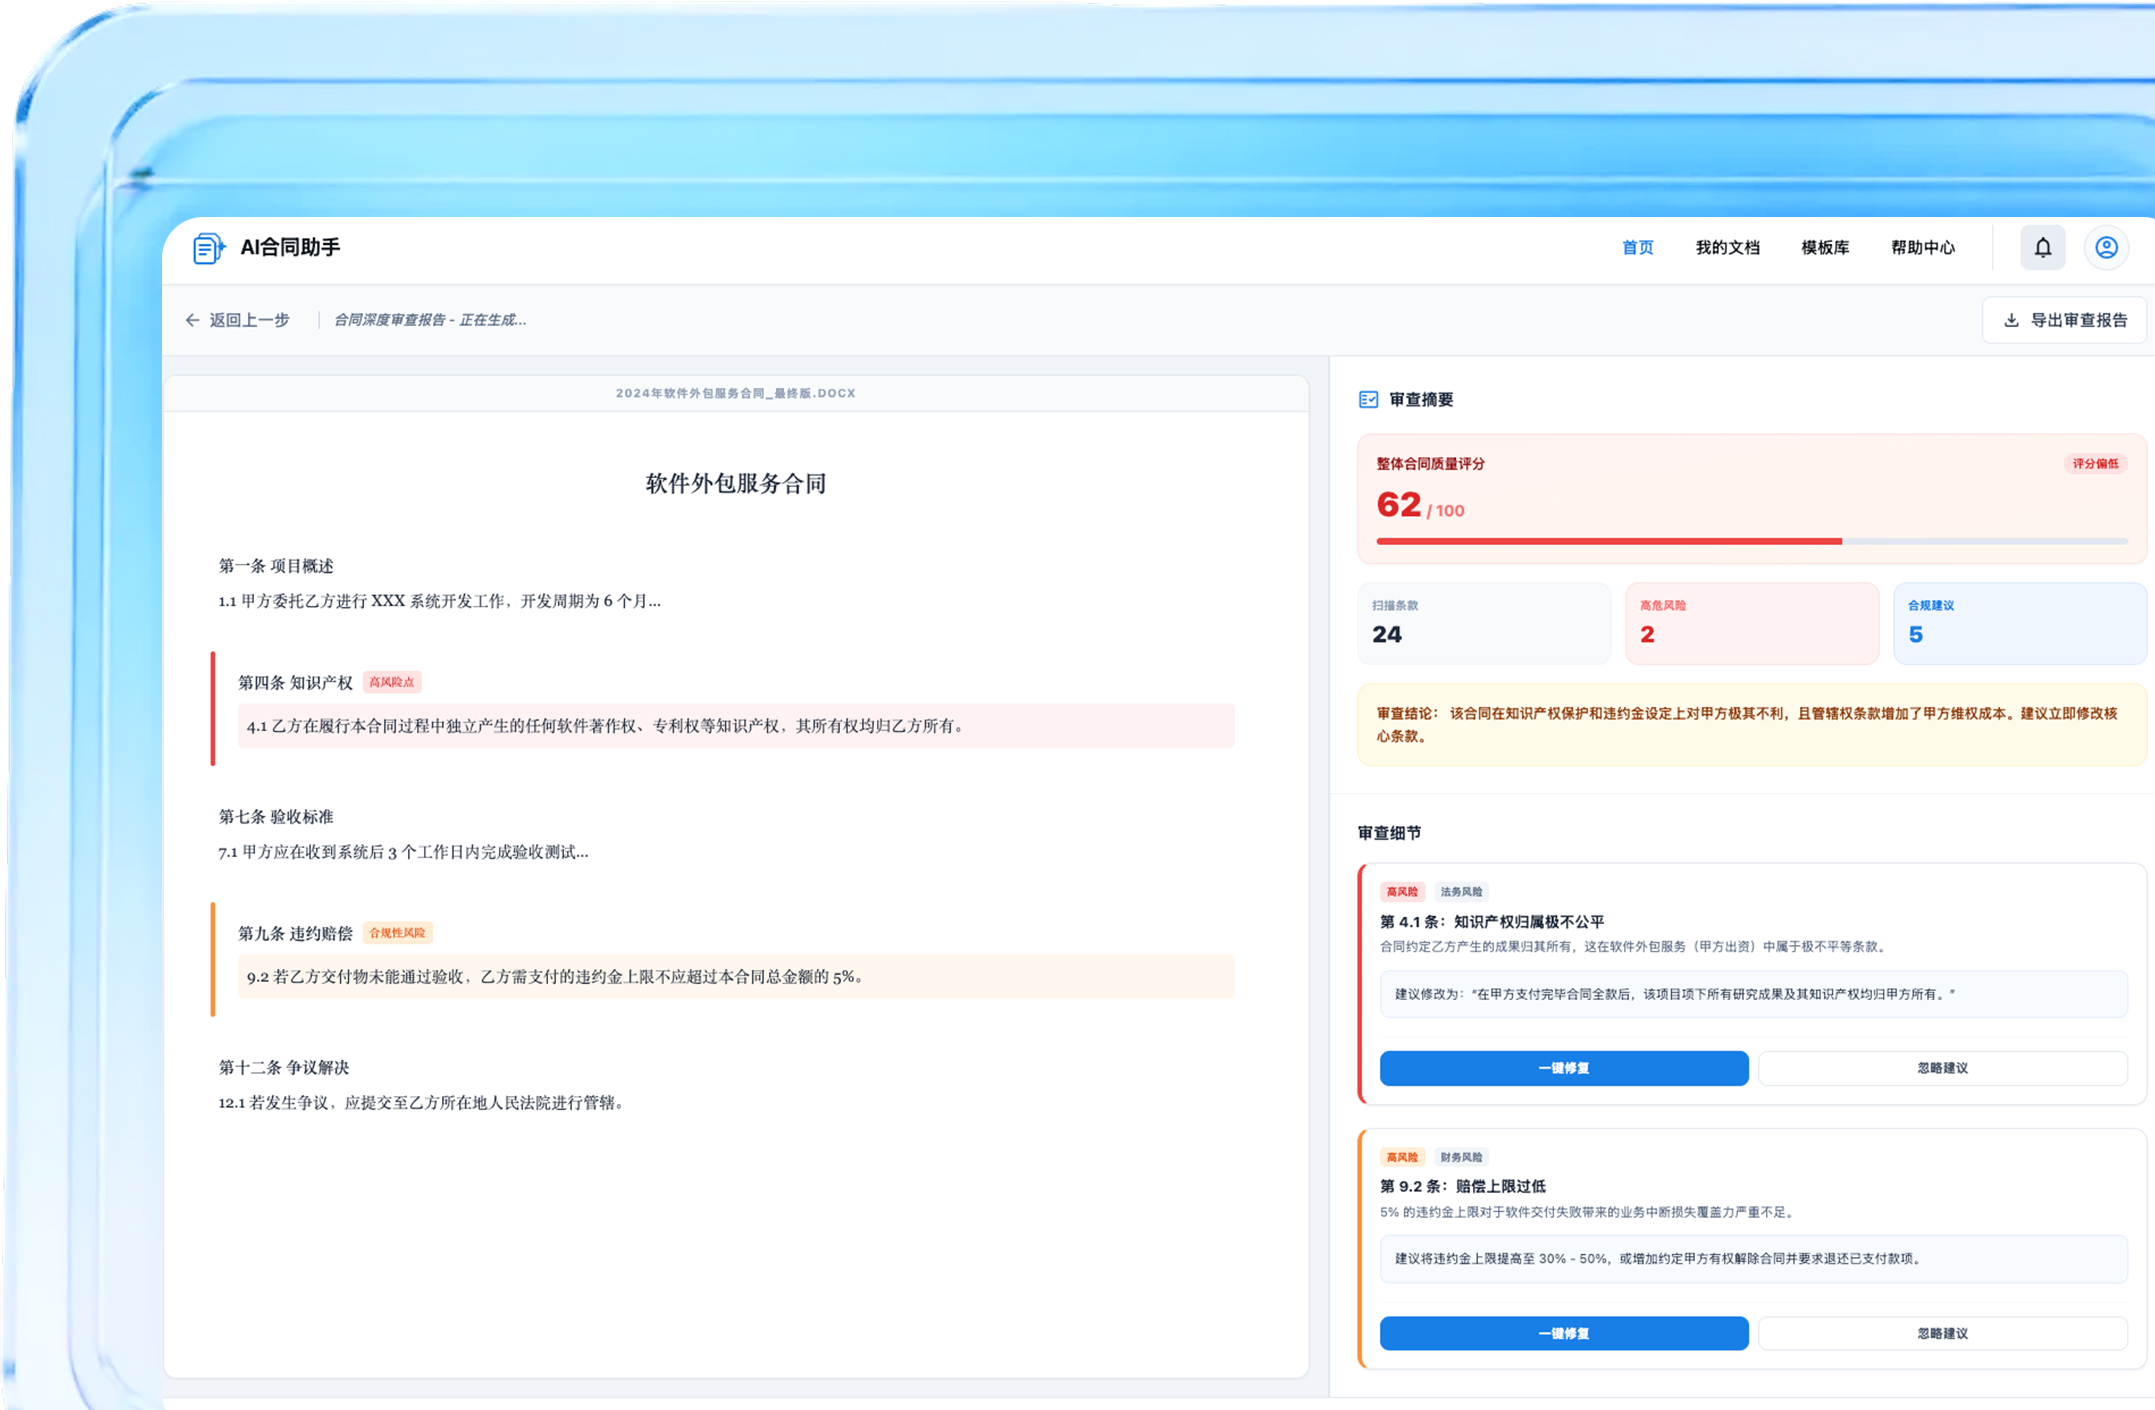This screenshot has width=2155, height=1410.
Task: Go back with 返回上一步
Action: [237, 320]
